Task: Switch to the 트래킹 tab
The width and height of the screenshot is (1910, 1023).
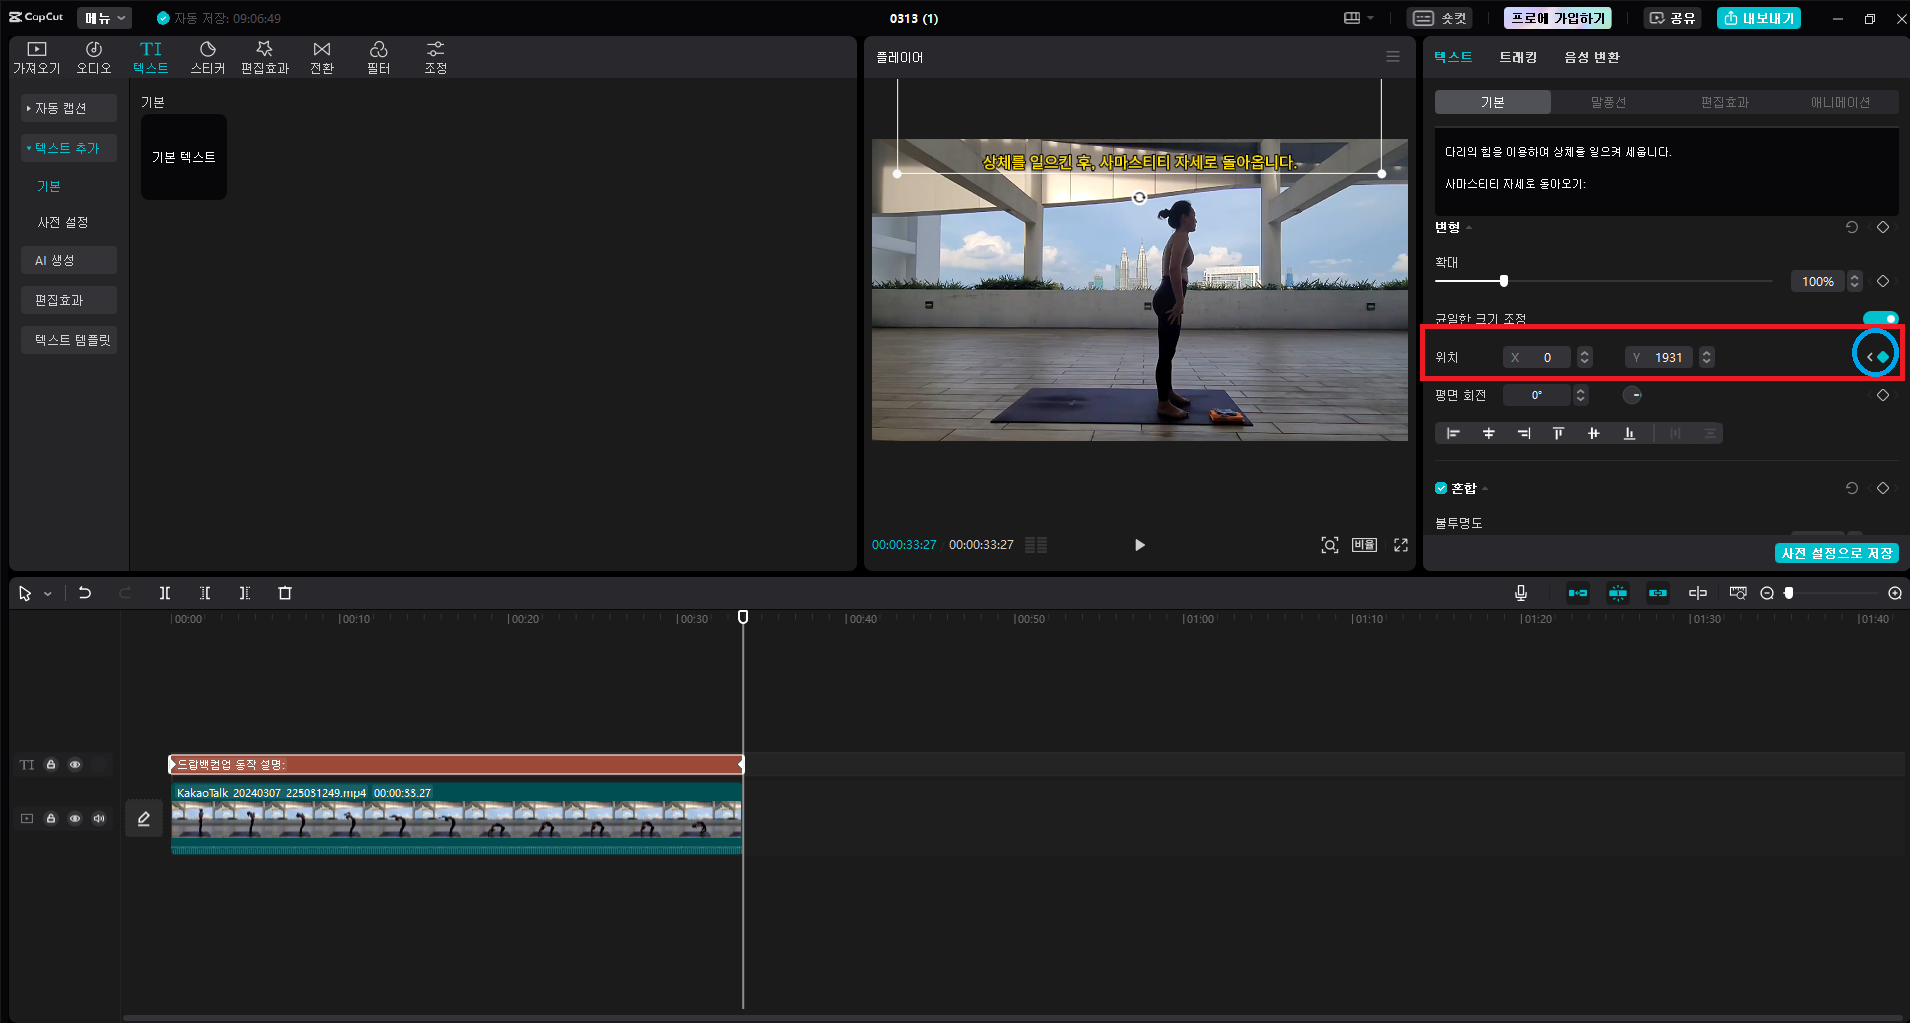Action: [1518, 57]
